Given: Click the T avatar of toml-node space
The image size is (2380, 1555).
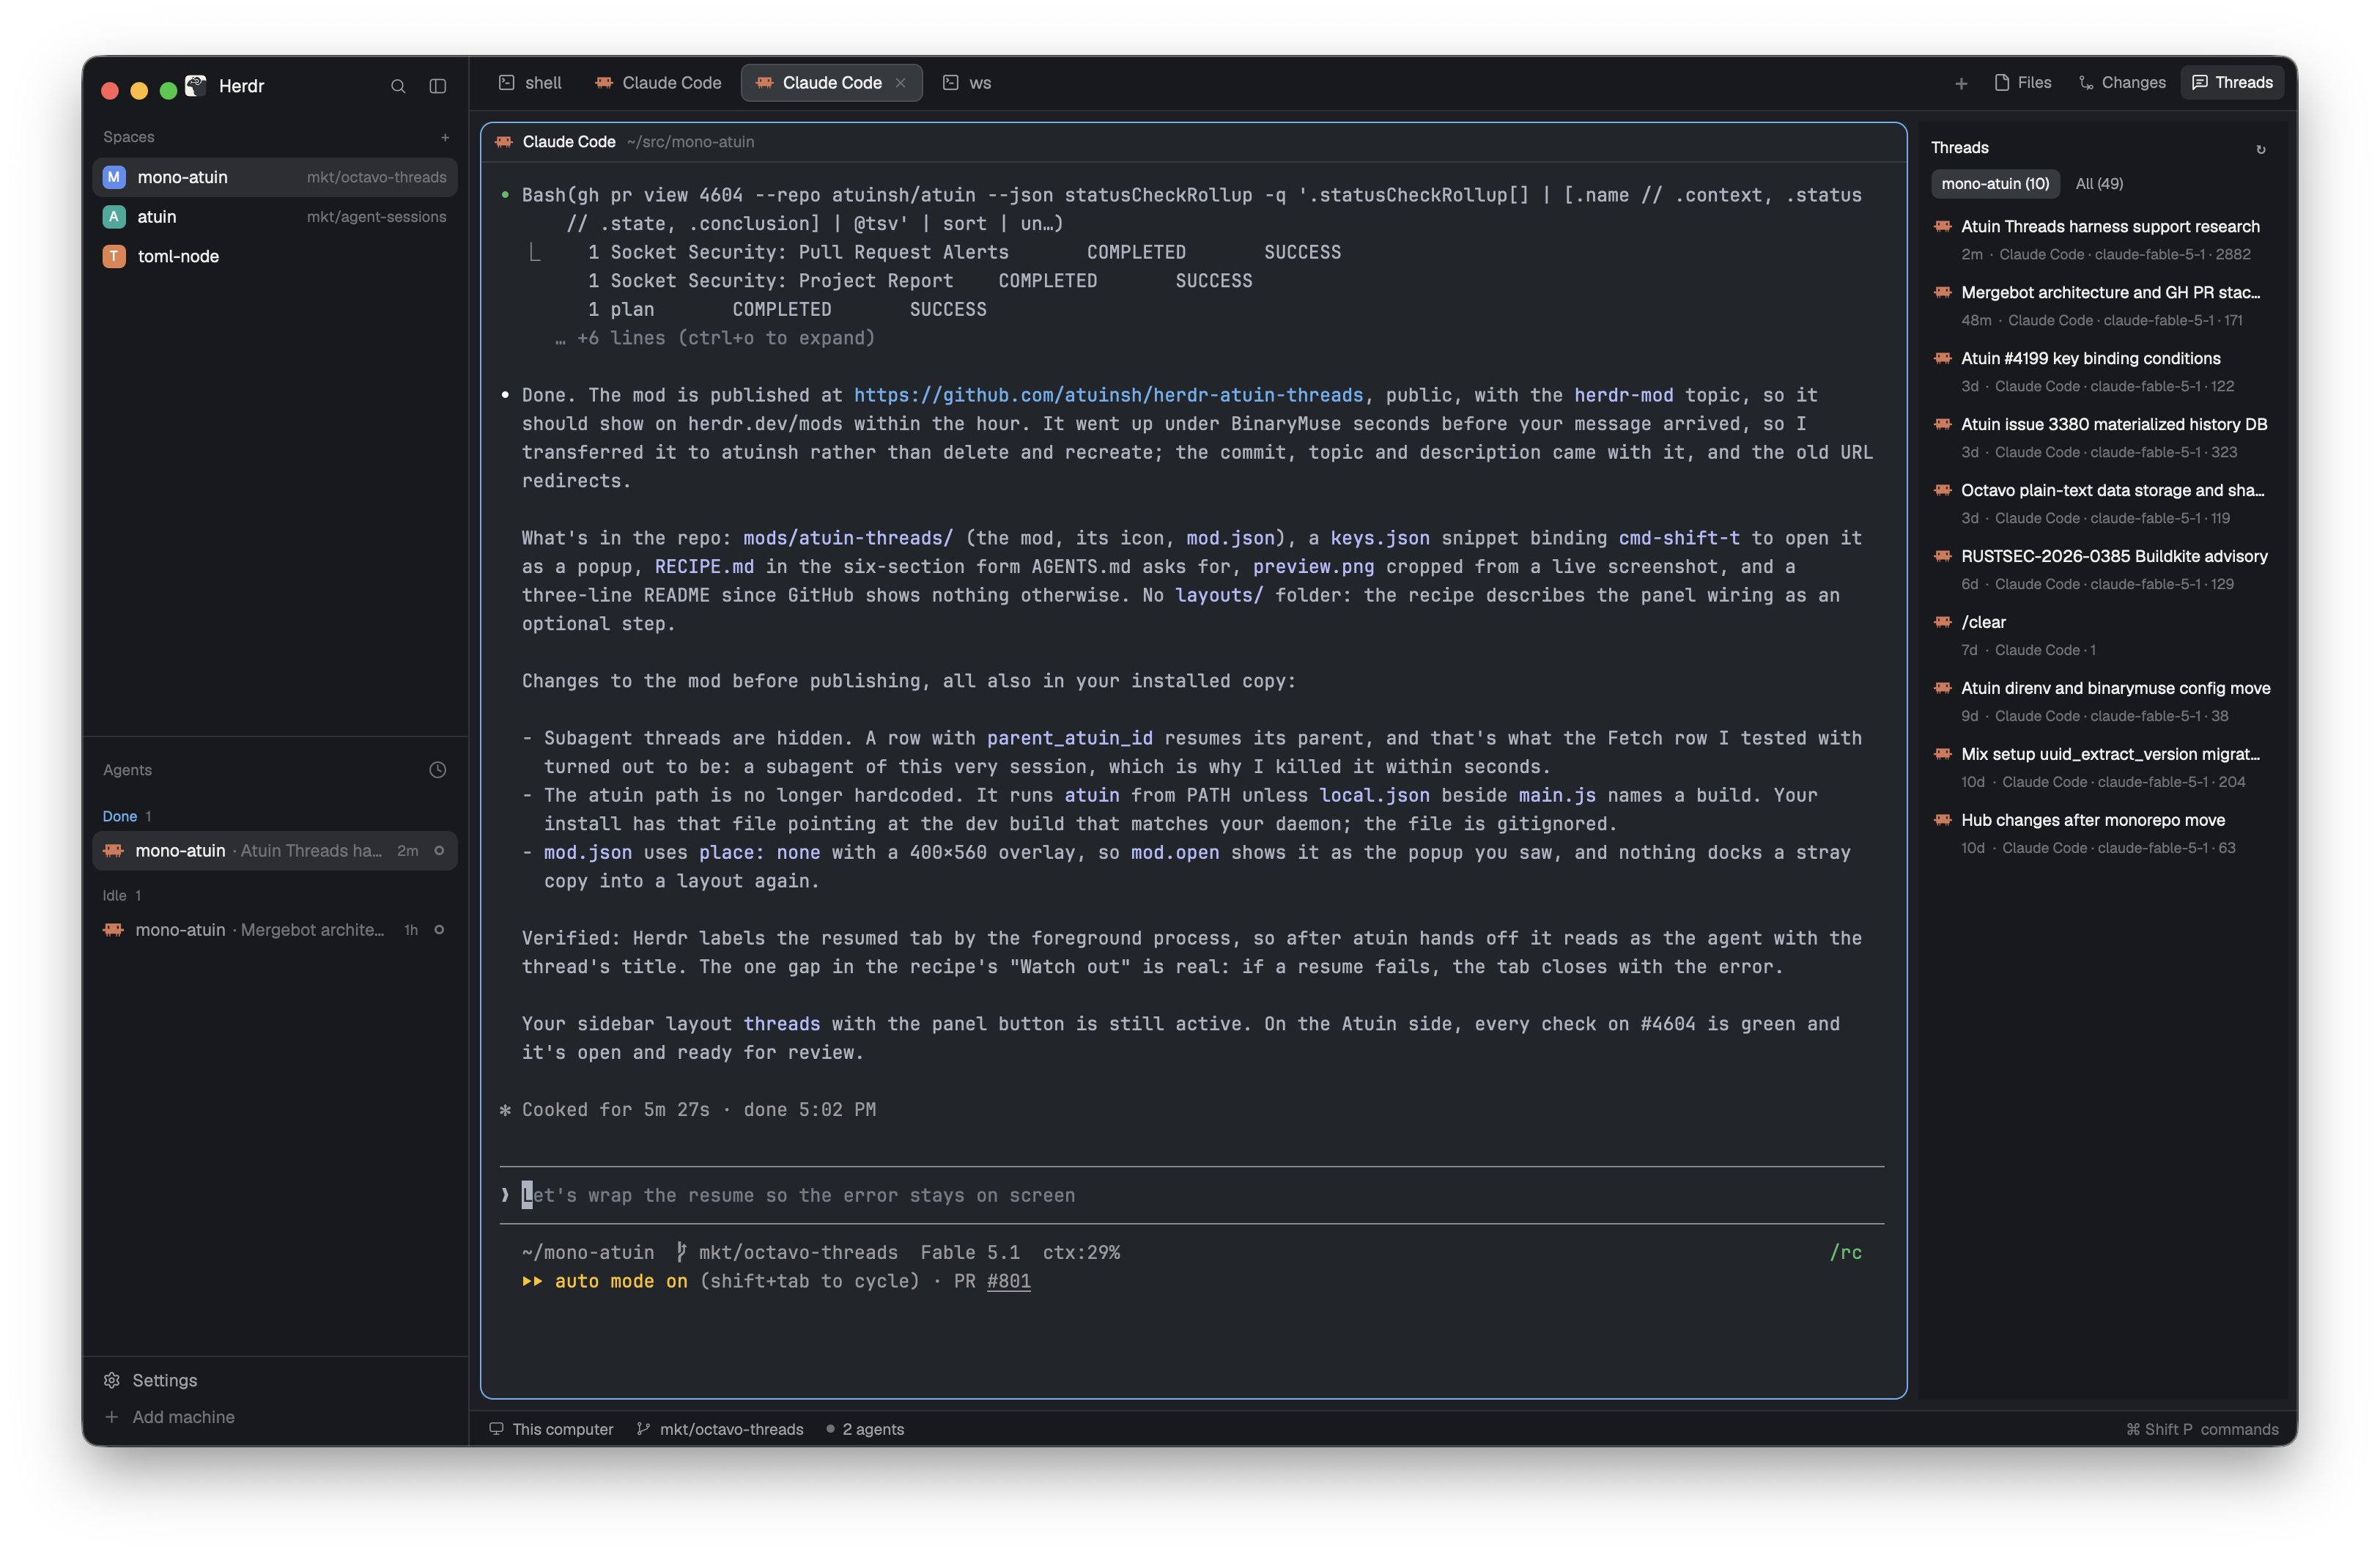Looking at the screenshot, I should click(114, 256).
